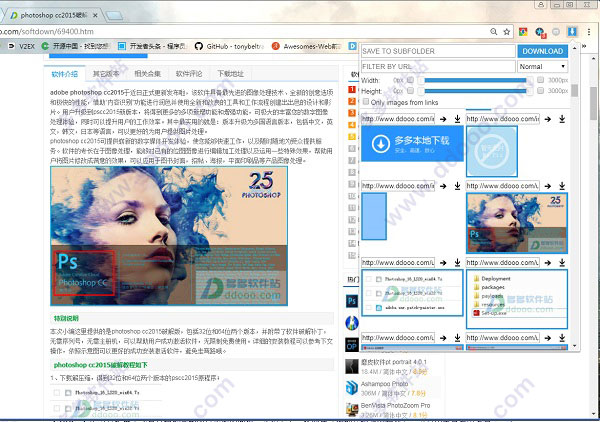Image resolution: width=600 pixels, height=422 pixels.
Task: Open the GitHub - tonybeltr bookmark
Action: click(x=229, y=46)
